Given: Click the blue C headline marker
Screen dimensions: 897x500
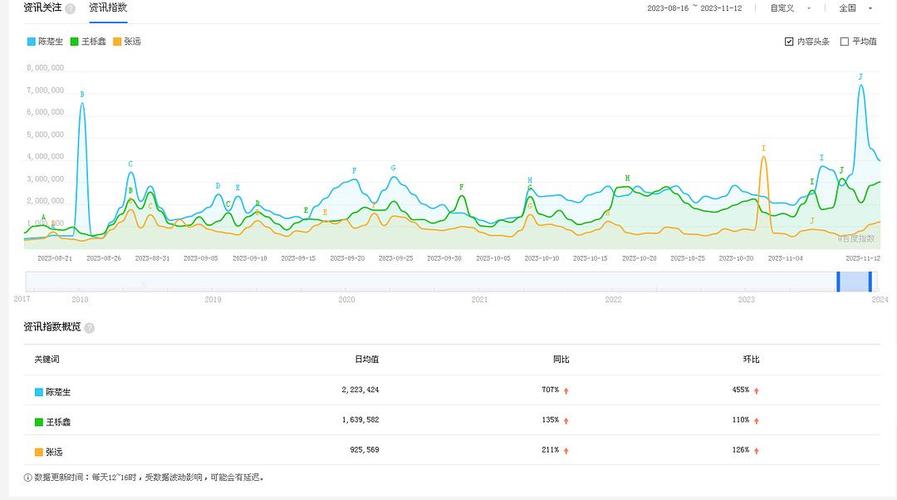Looking at the screenshot, I should pos(130,164).
